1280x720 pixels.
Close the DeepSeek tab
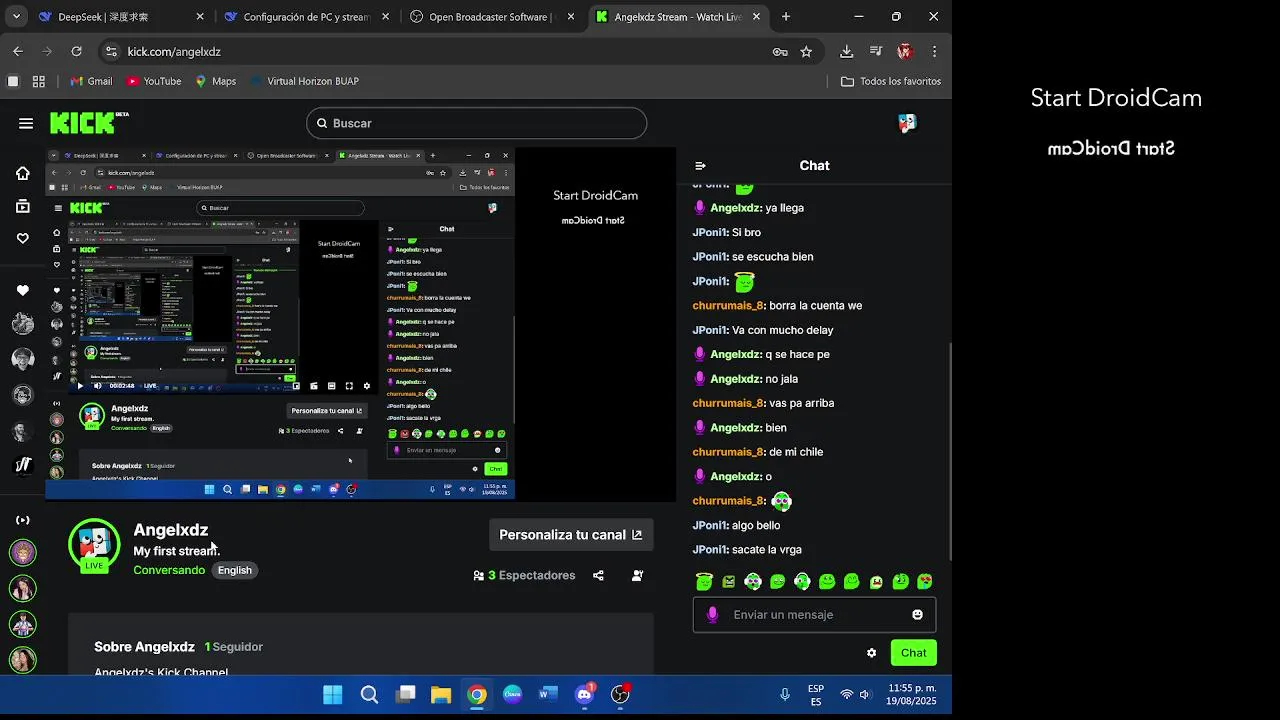[x=200, y=17]
